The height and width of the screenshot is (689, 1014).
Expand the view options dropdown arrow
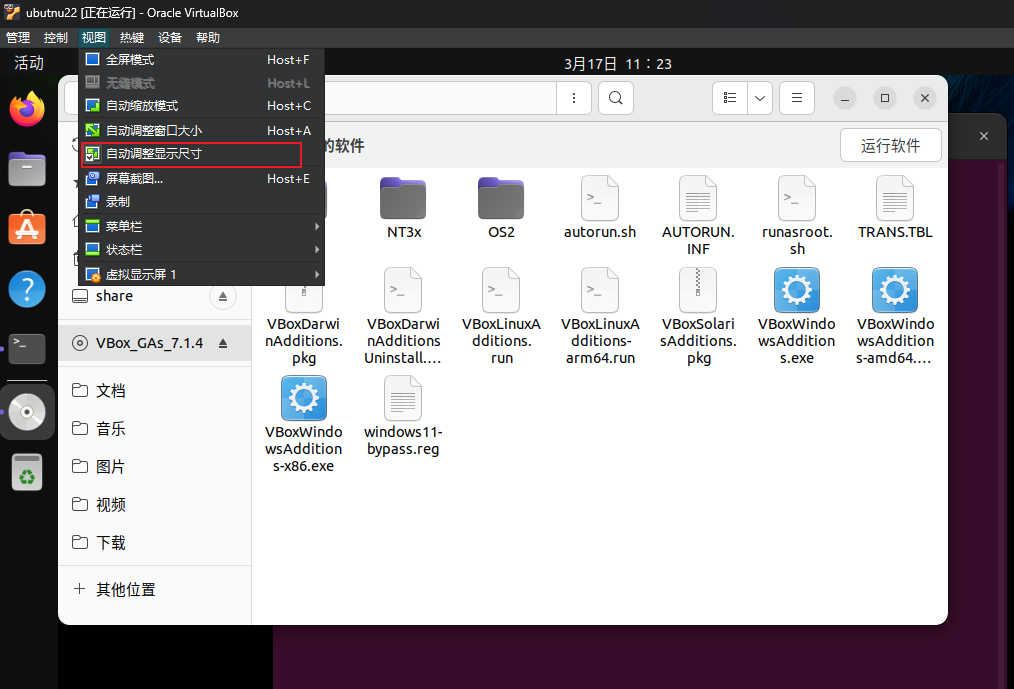[760, 98]
